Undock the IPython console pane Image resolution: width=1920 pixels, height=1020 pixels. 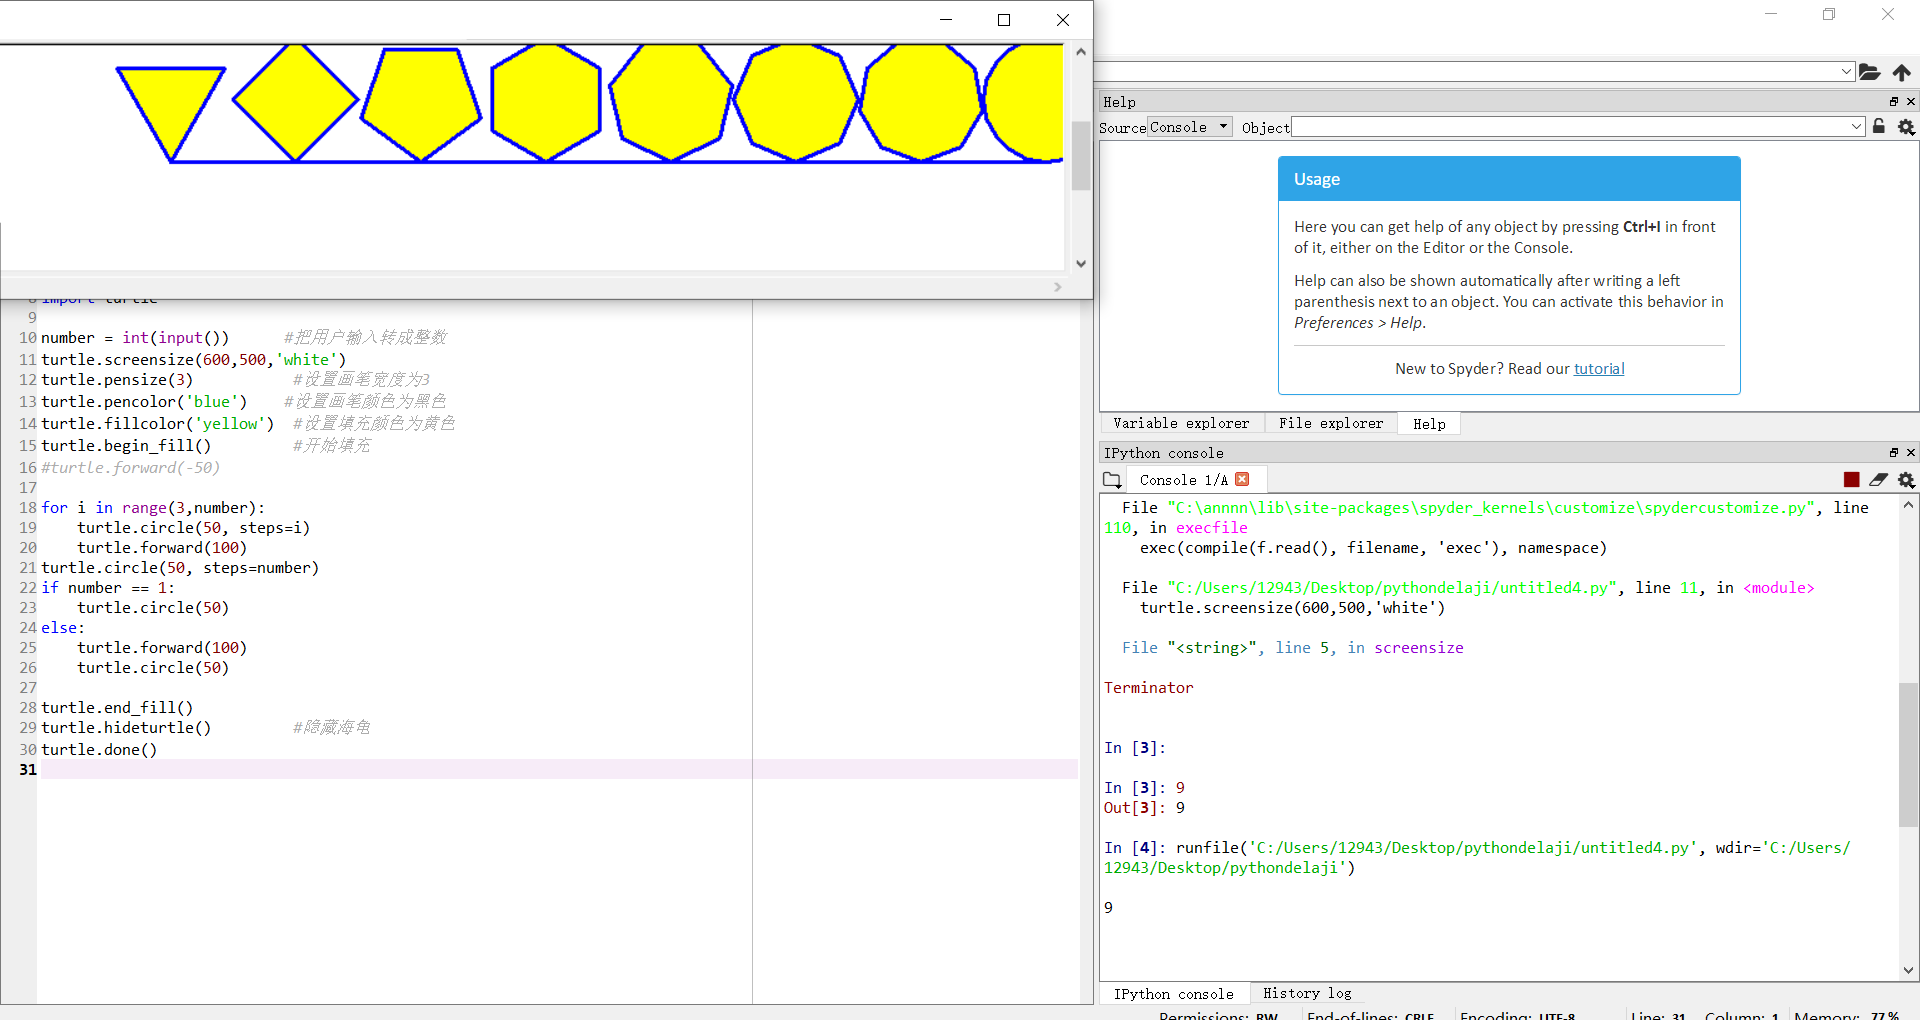1893,453
